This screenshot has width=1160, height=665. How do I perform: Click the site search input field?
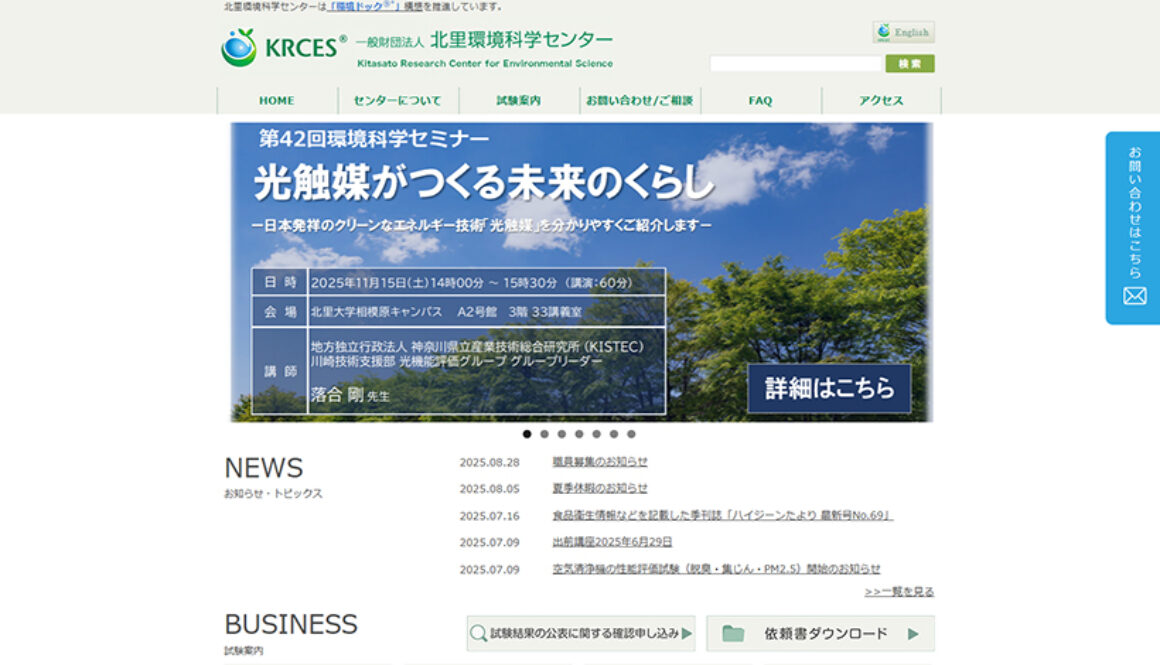(x=796, y=64)
